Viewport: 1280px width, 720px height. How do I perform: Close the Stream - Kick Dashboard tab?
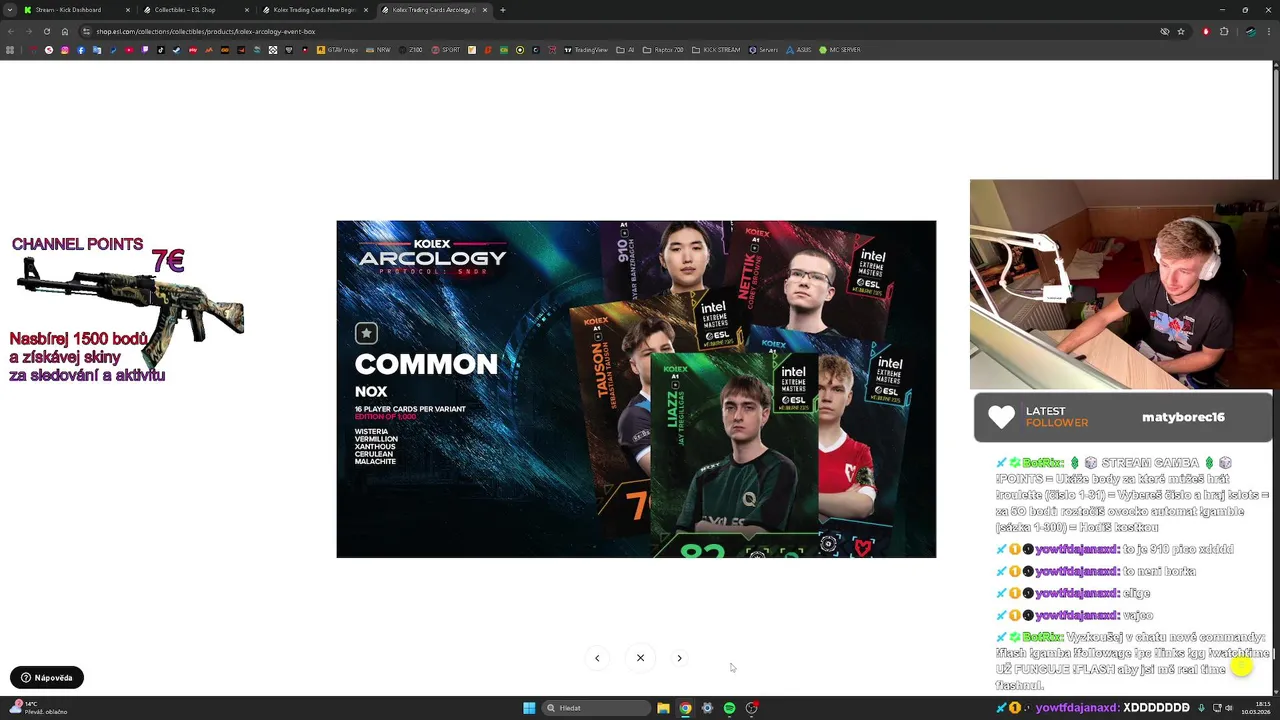pyautogui.click(x=127, y=10)
